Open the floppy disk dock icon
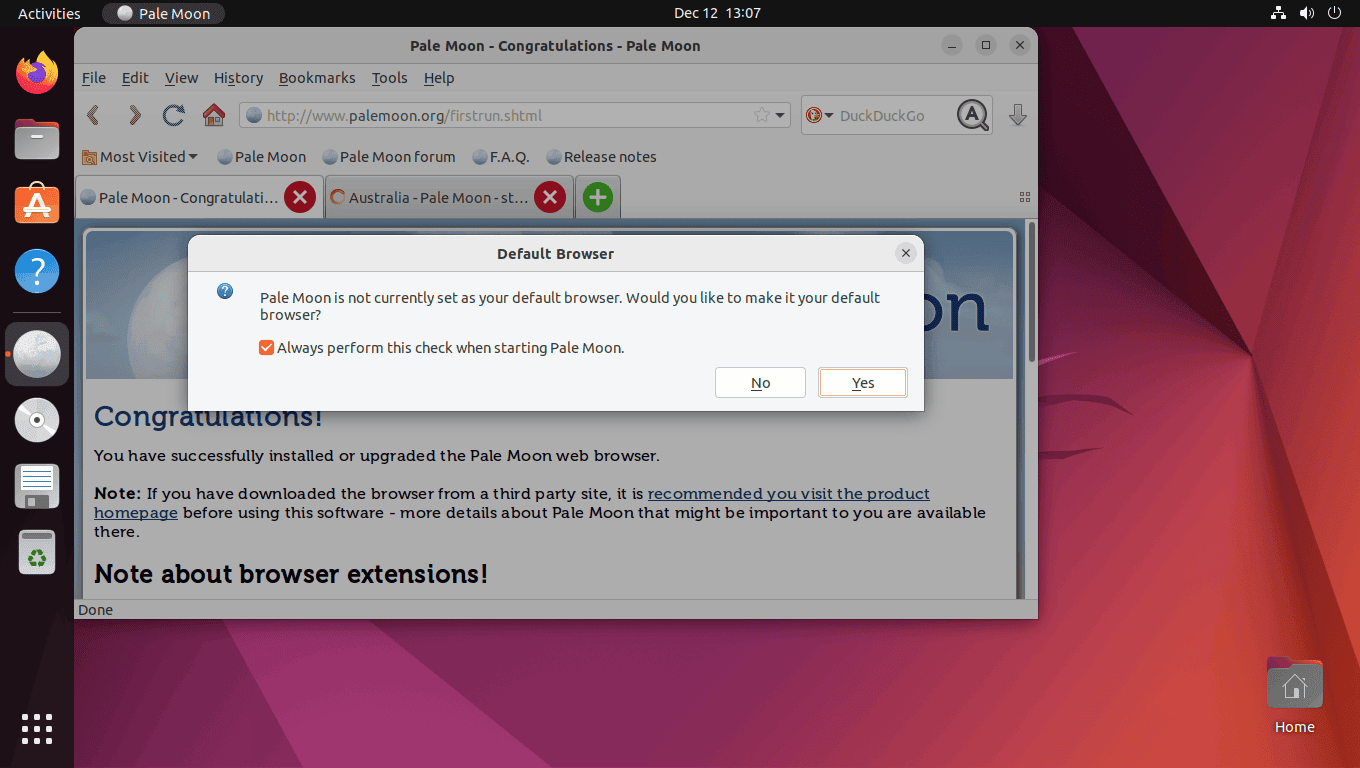The height and width of the screenshot is (768, 1360). point(37,486)
